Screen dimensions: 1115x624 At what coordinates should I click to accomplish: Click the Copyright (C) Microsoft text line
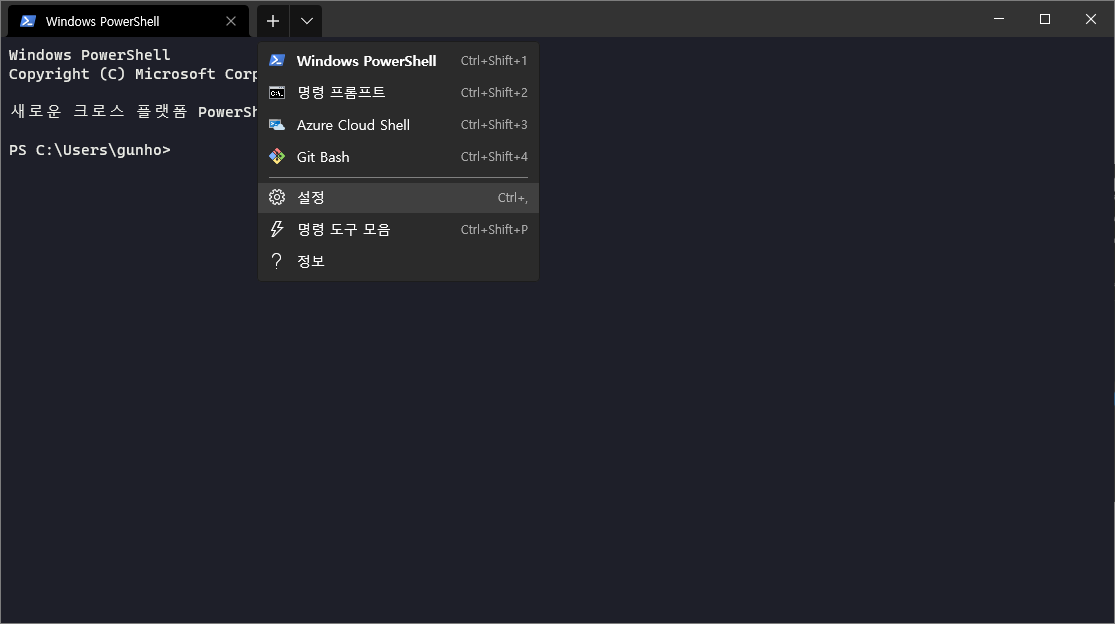[133, 74]
